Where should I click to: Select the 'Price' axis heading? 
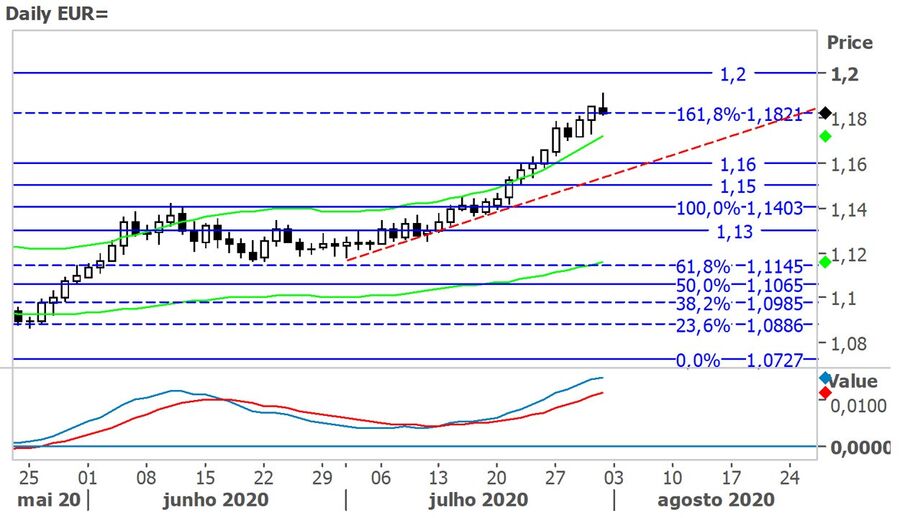849,42
